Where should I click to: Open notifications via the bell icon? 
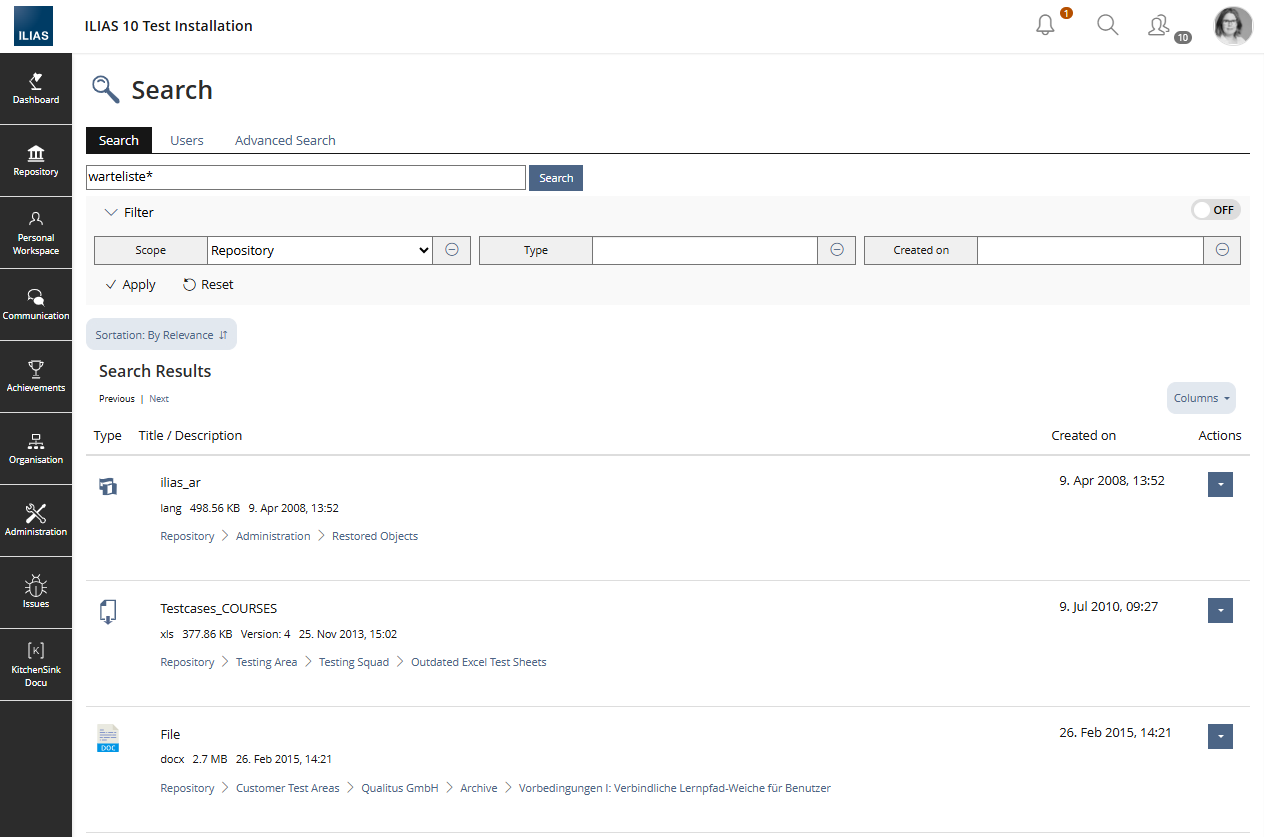[x=1045, y=25]
